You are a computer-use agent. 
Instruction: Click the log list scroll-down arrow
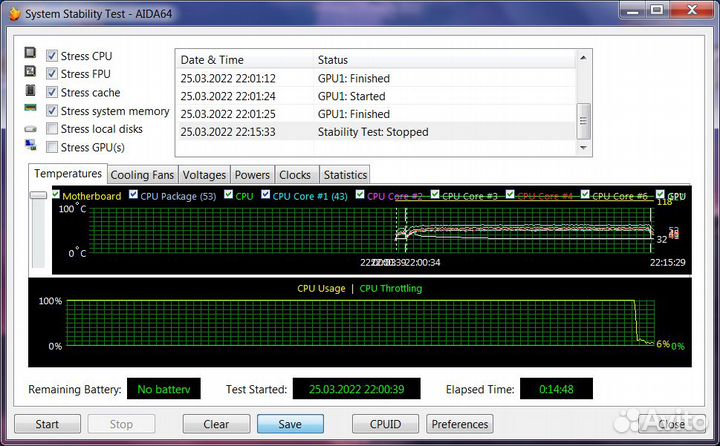coord(583,147)
